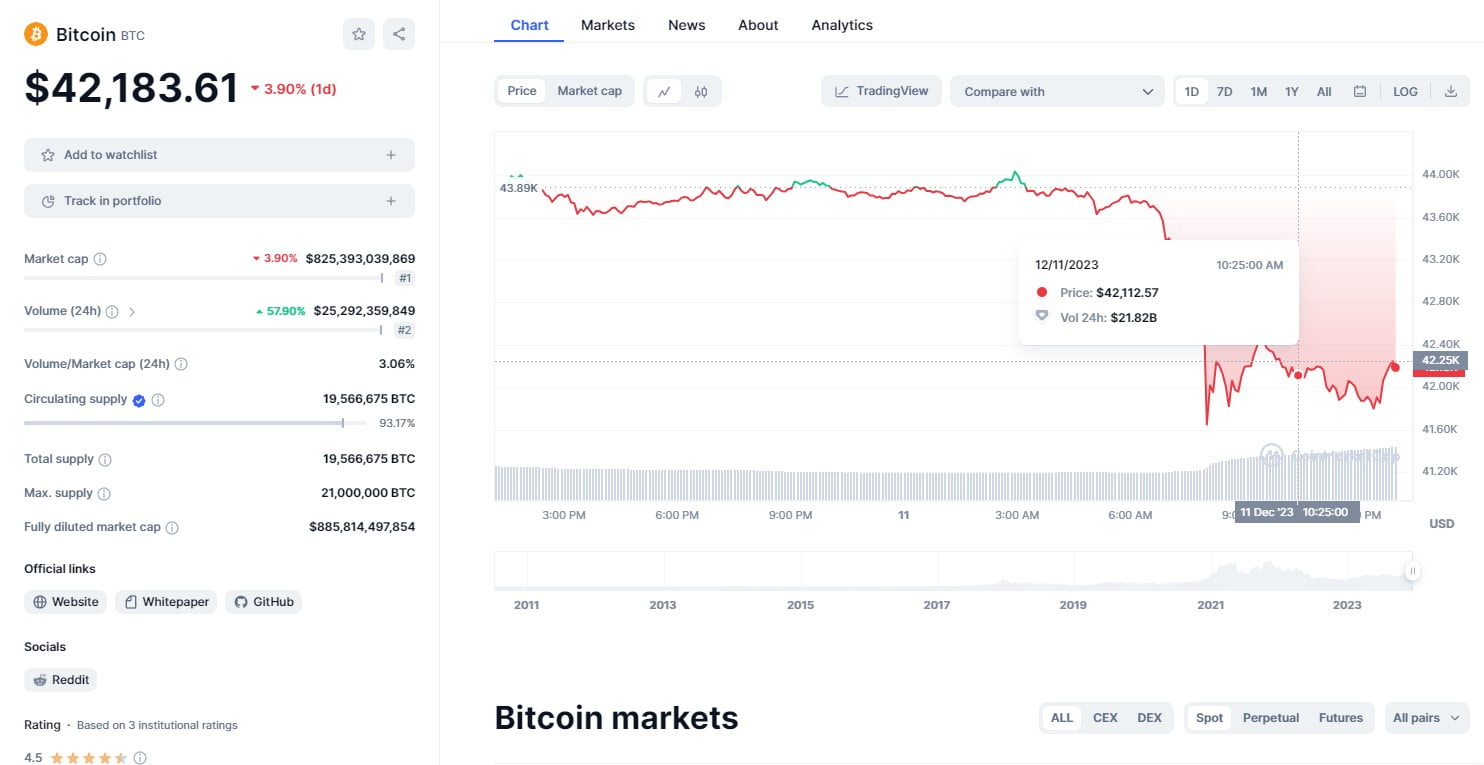Open the Reddit social link

tap(60, 680)
